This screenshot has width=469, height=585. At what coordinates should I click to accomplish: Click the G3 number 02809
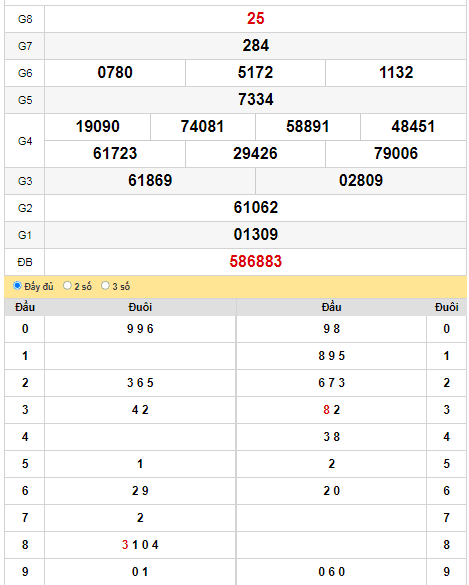click(x=361, y=180)
